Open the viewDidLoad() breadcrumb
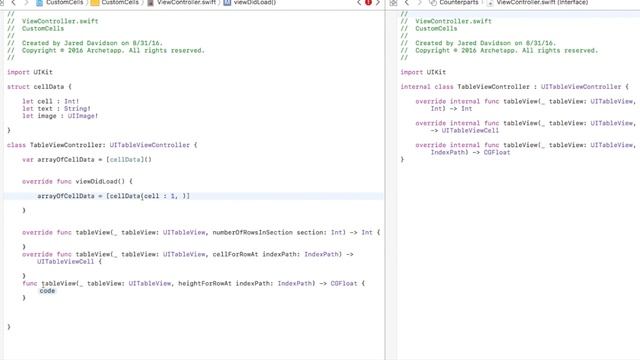This screenshot has height=360, width=640. coord(250,2)
